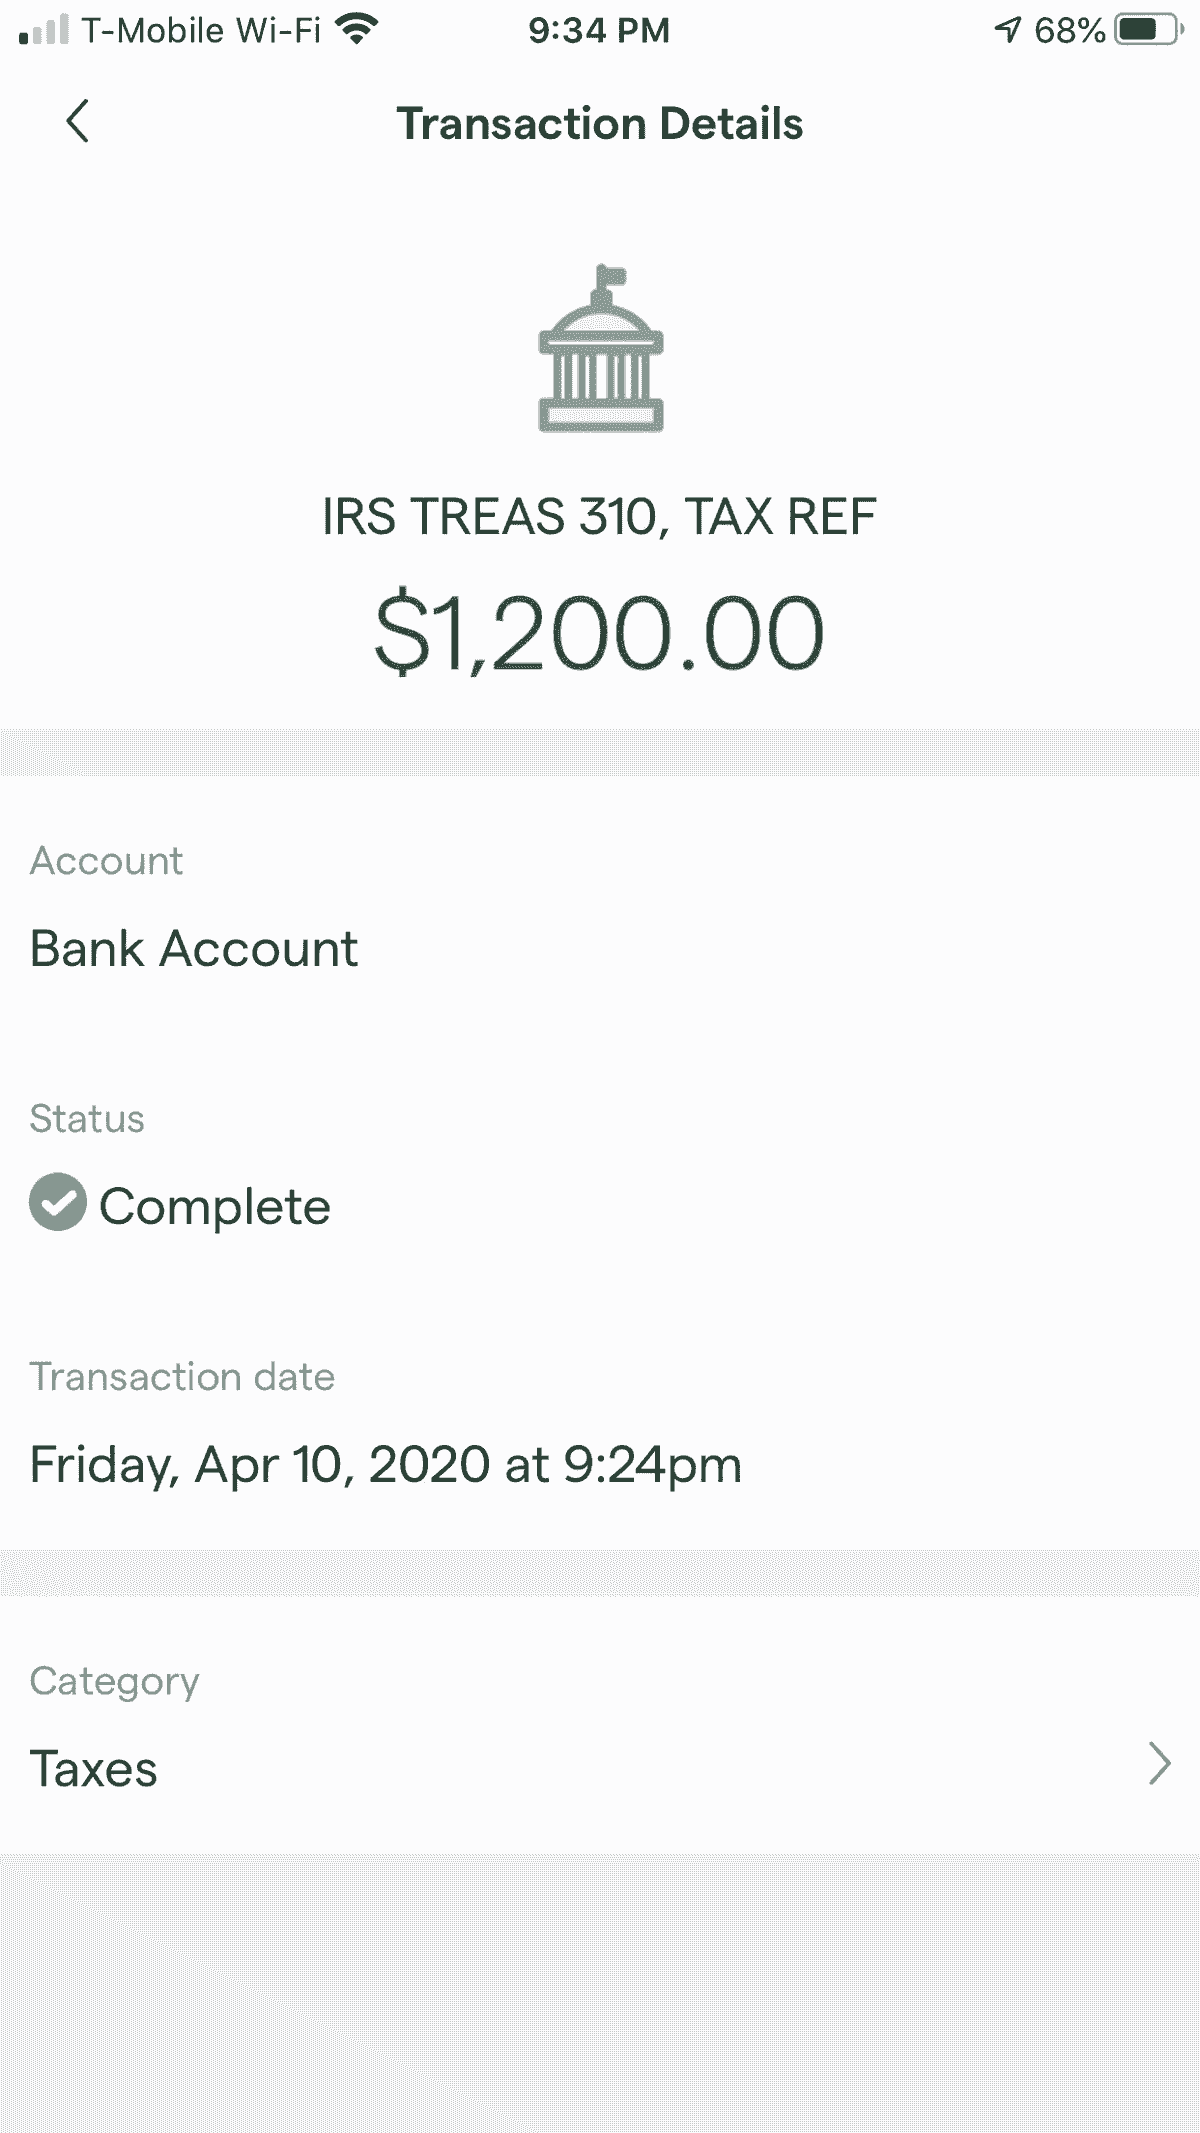Tap the Transaction Details title

pos(600,123)
